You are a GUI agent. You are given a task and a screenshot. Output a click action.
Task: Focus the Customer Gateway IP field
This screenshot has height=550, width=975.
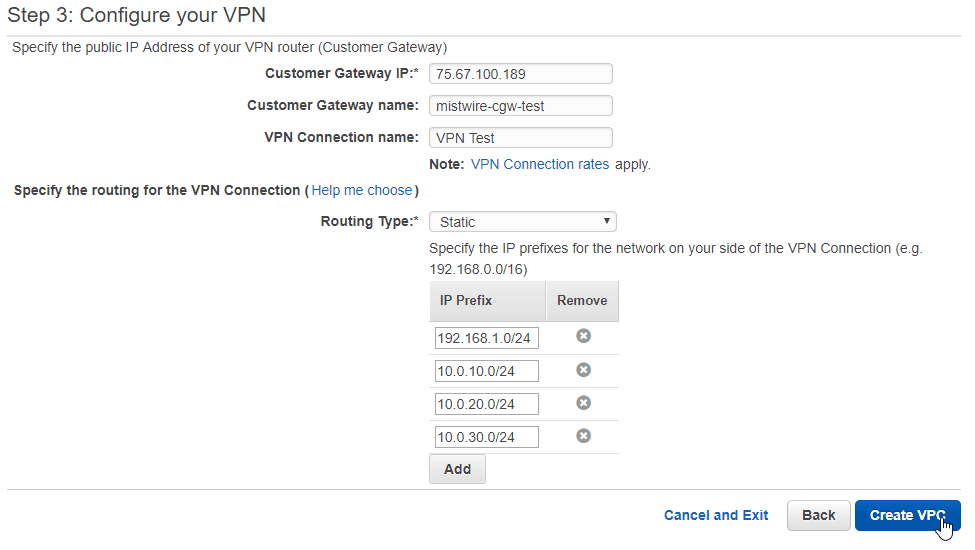(520, 74)
